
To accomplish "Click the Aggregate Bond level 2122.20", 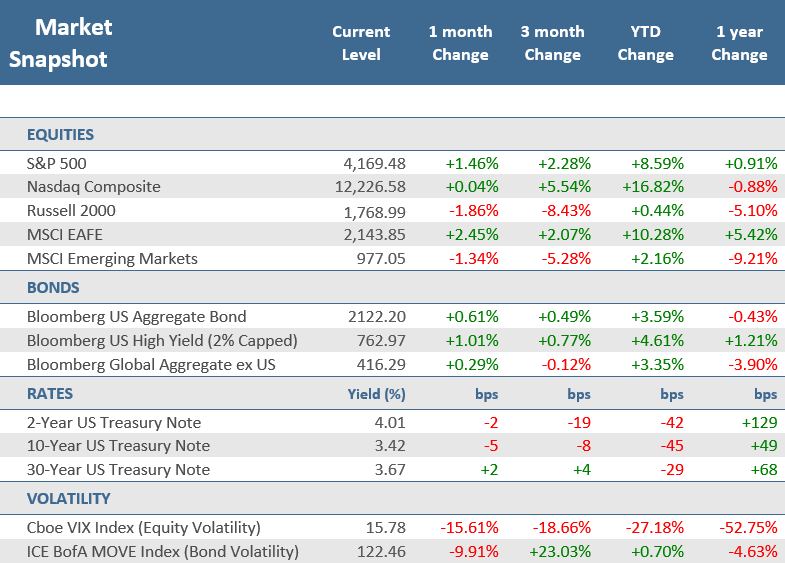I will click(377, 317).
